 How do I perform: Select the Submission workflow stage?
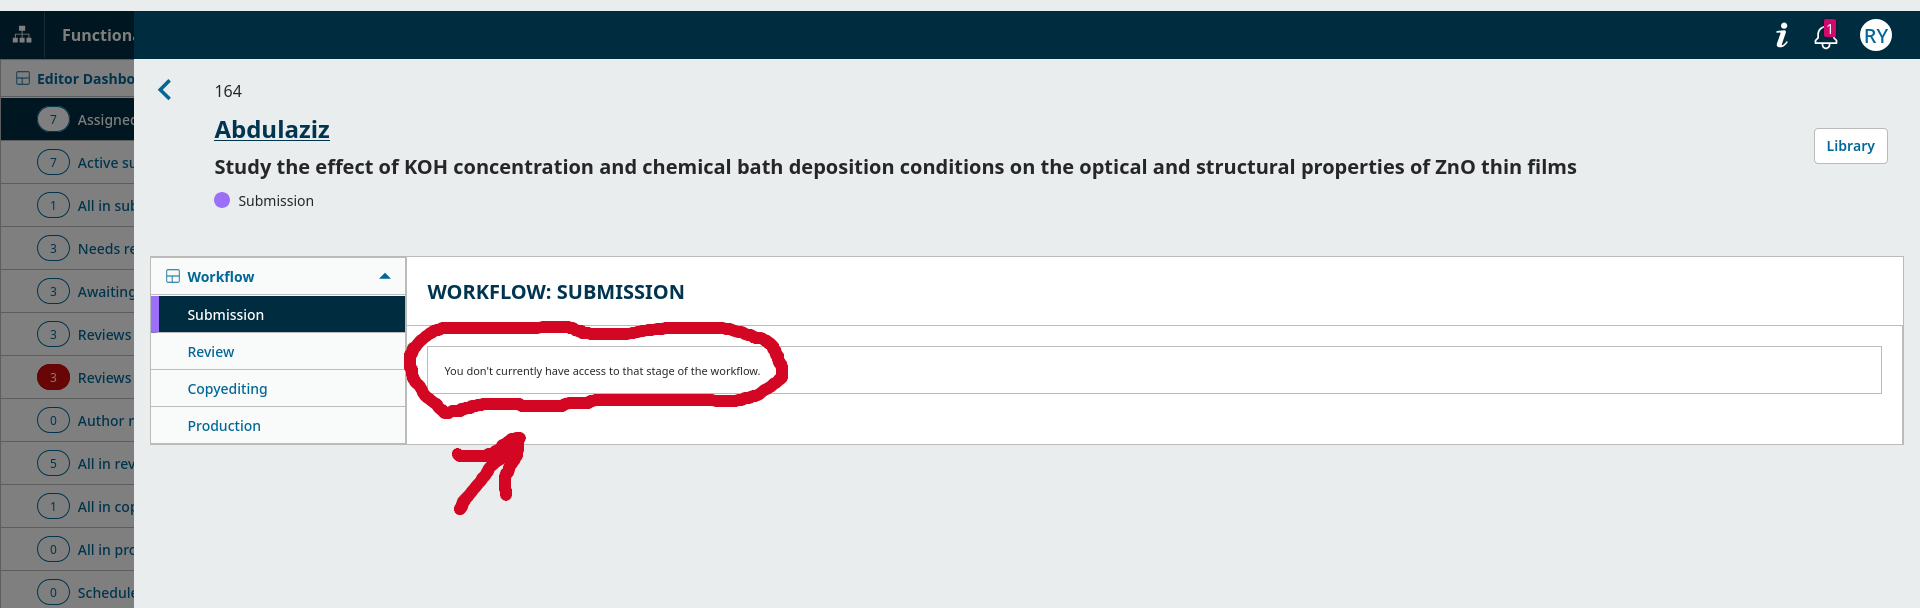[x=226, y=315]
